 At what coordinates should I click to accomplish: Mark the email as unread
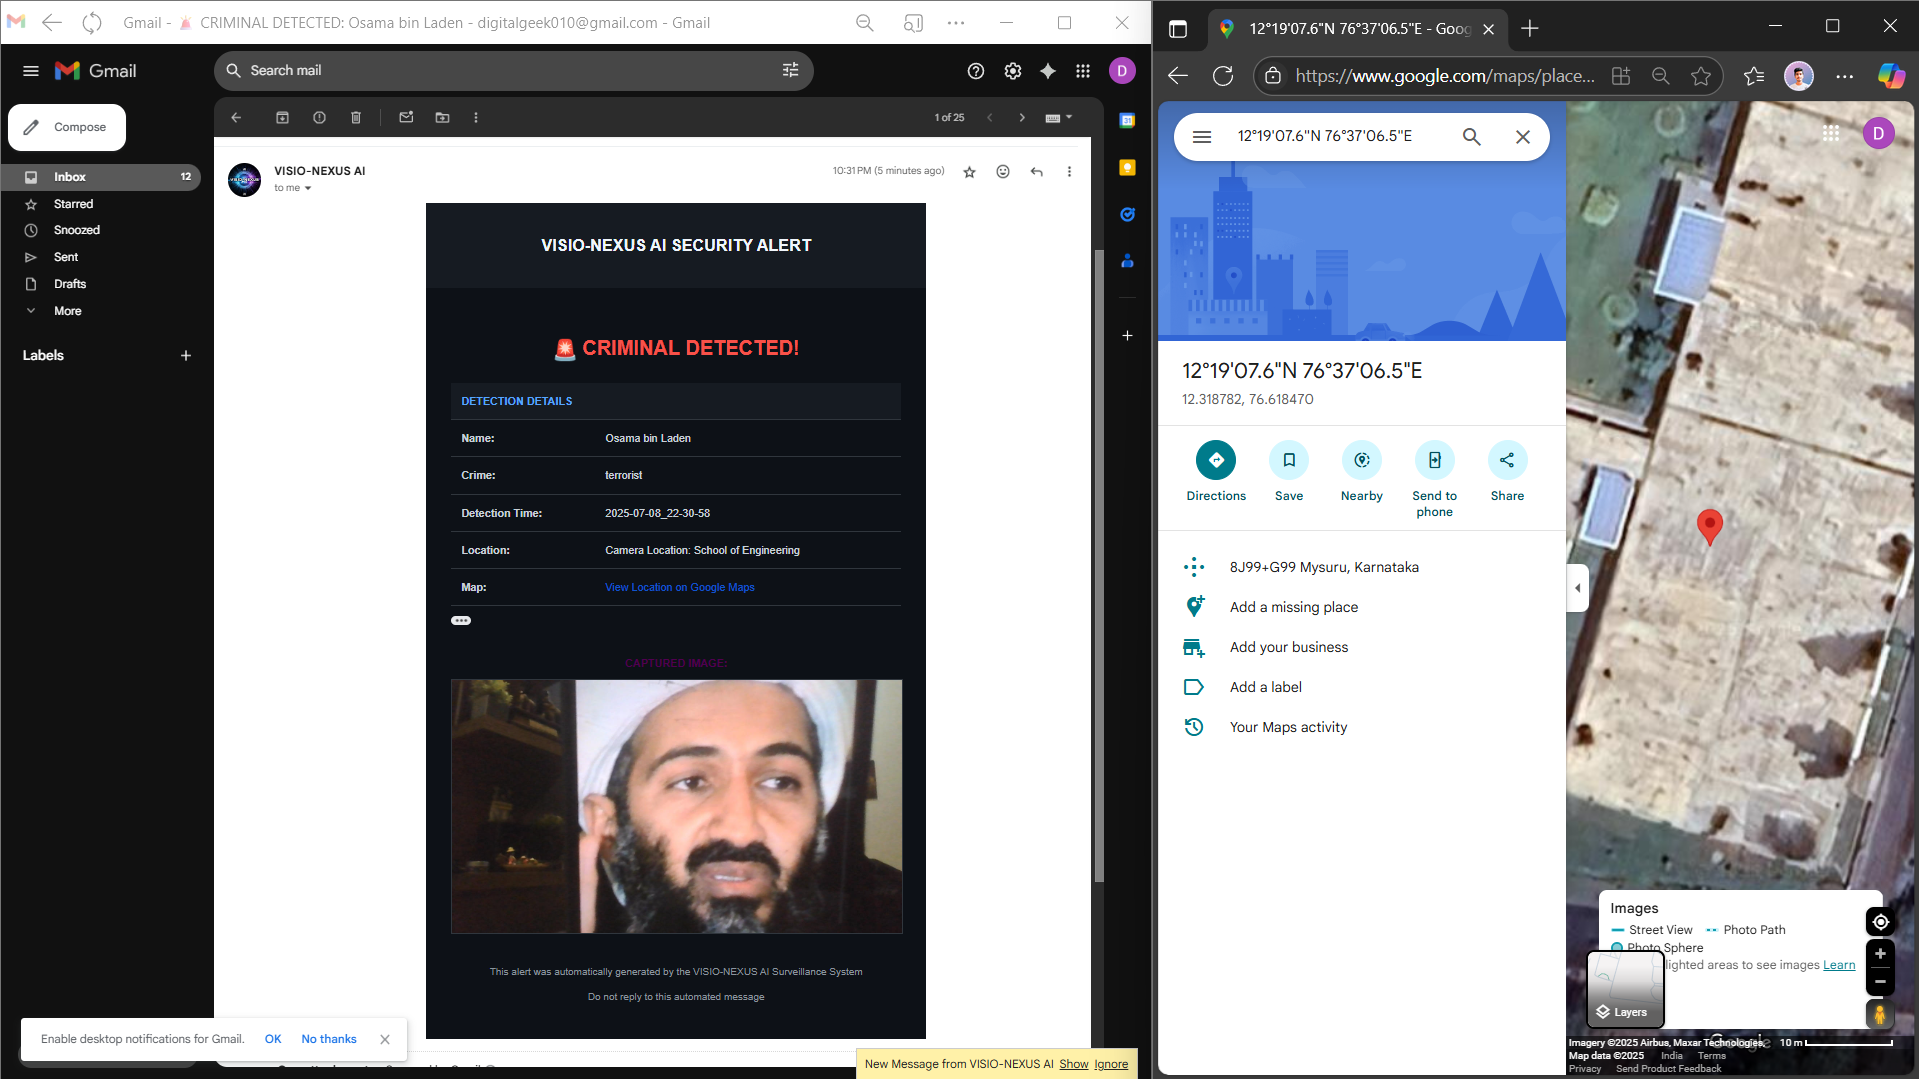[406, 118]
